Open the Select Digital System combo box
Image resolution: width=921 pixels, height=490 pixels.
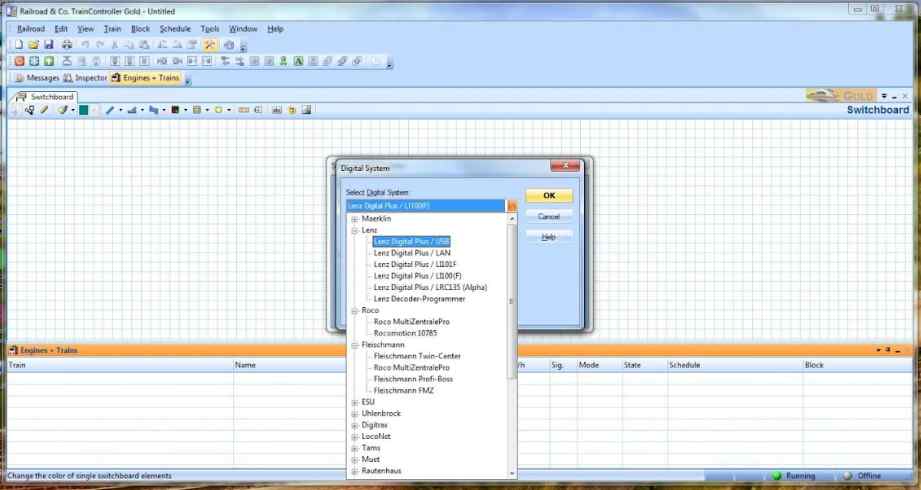pos(512,206)
